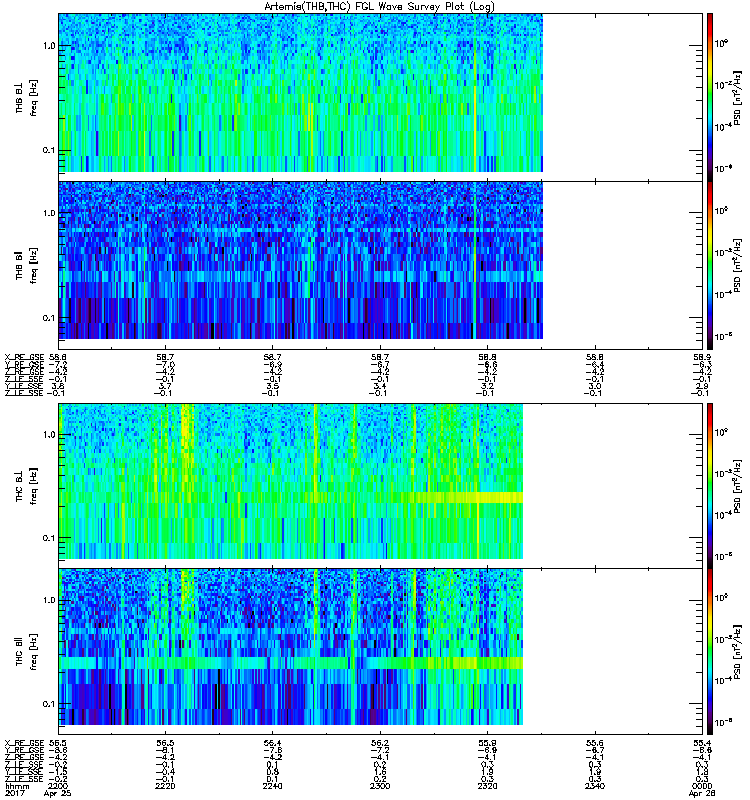Click the '1.0' frequency tick of THC B∥ panel
This screenshot has width=750, height=800.
click(49, 600)
